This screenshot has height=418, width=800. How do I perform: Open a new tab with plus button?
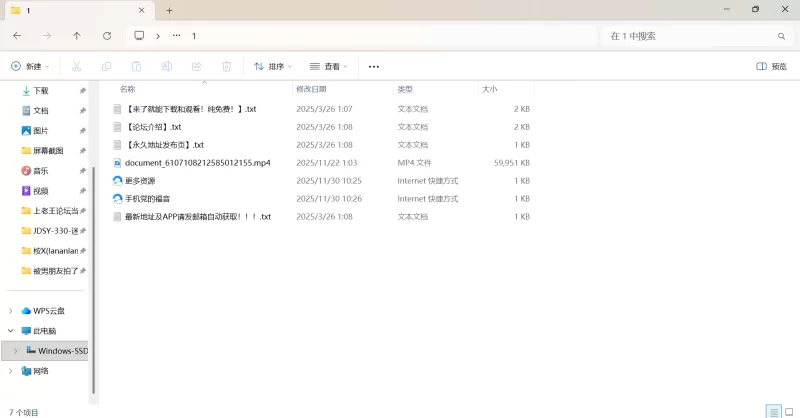(x=169, y=10)
